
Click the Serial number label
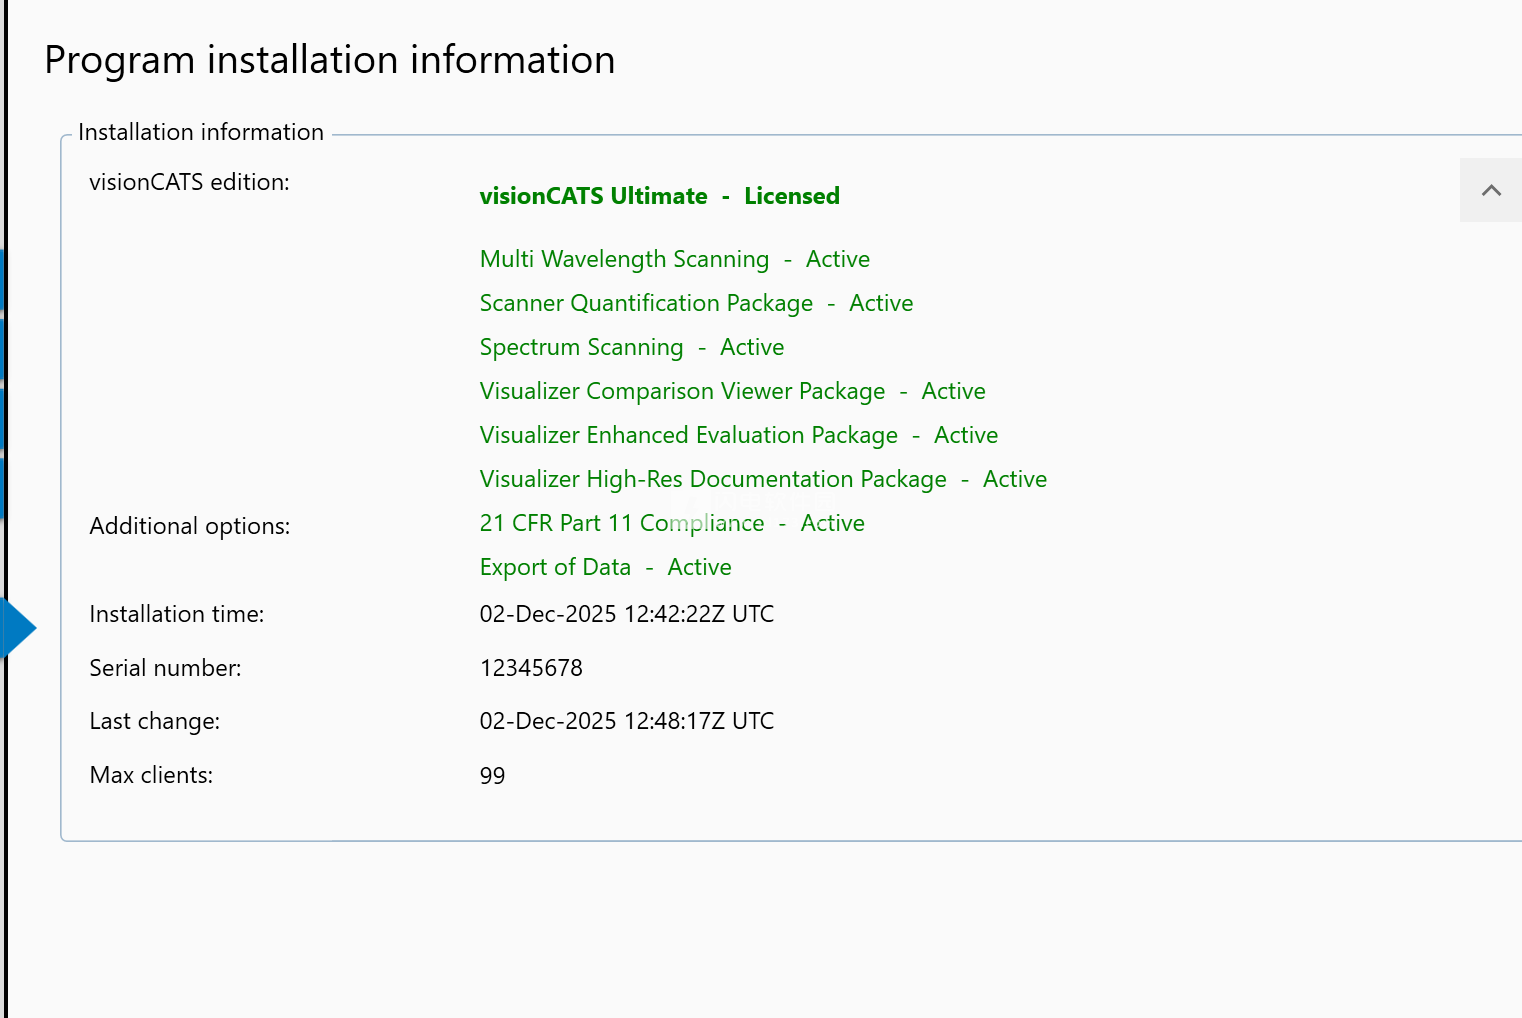(x=165, y=668)
